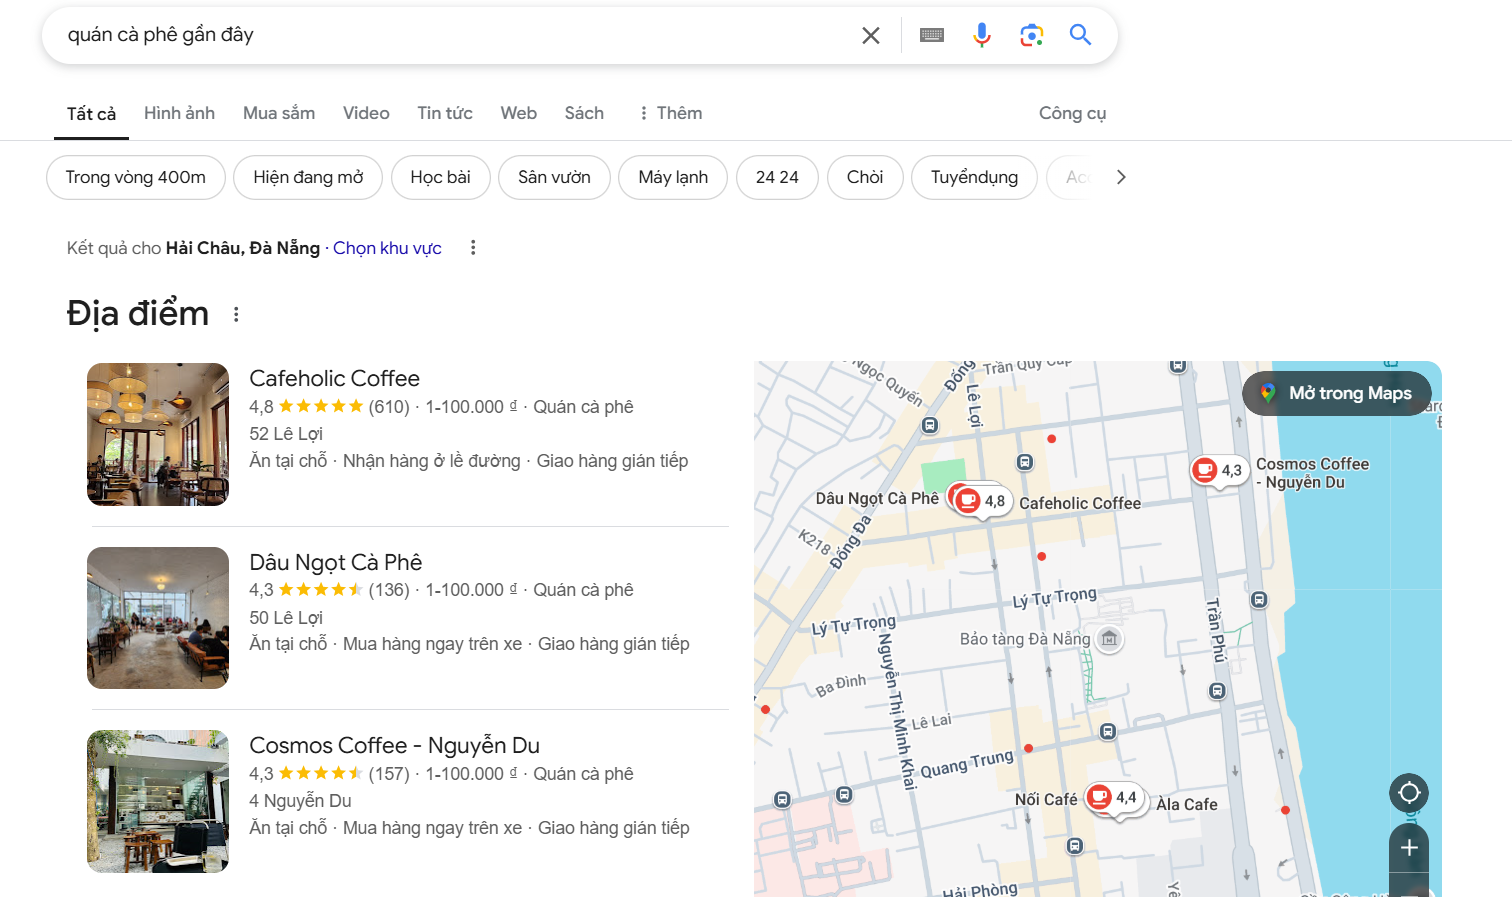The height and width of the screenshot is (897, 1512).
Task: Zoom in on the map
Action: click(1408, 848)
